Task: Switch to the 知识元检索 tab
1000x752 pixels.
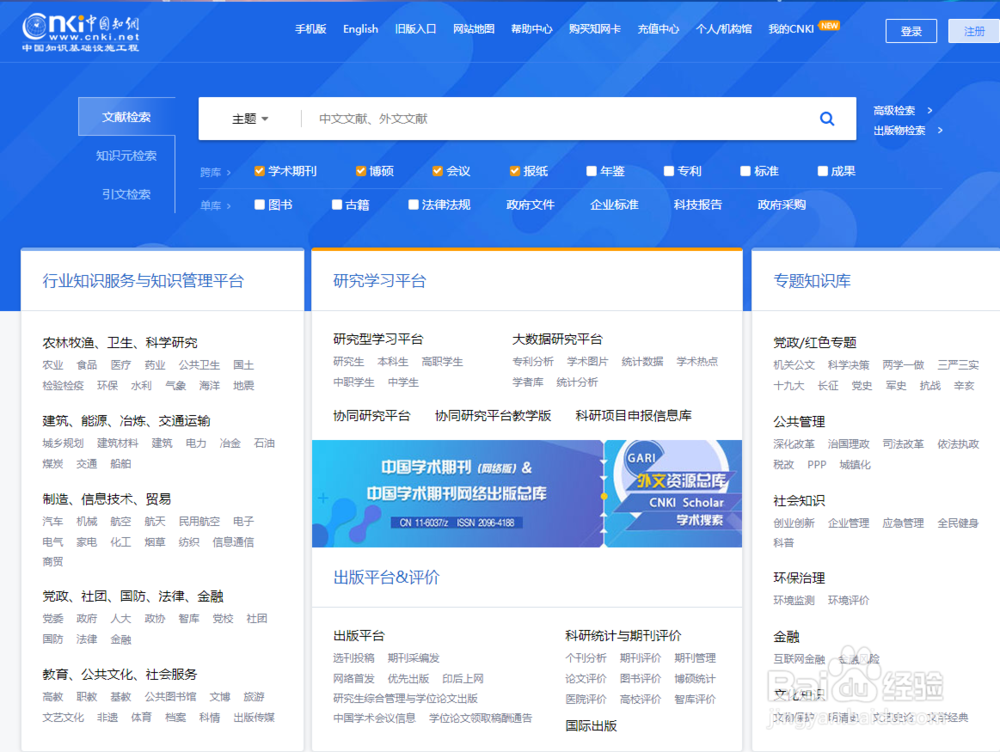Action: (x=127, y=155)
